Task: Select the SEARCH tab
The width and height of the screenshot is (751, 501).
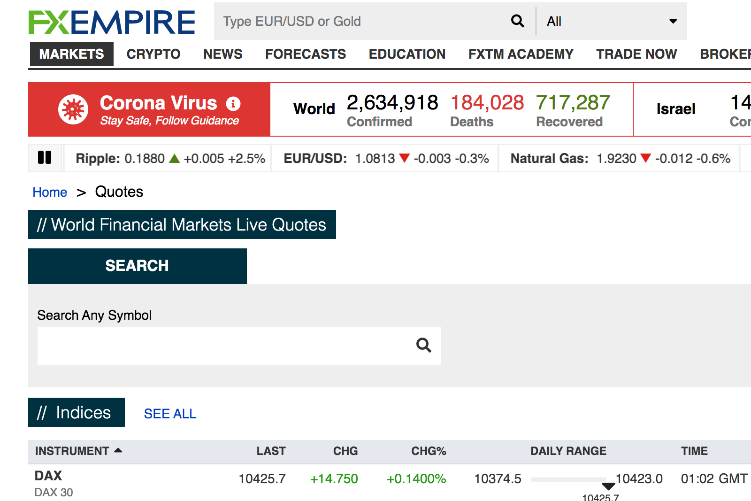Action: [x=137, y=266]
